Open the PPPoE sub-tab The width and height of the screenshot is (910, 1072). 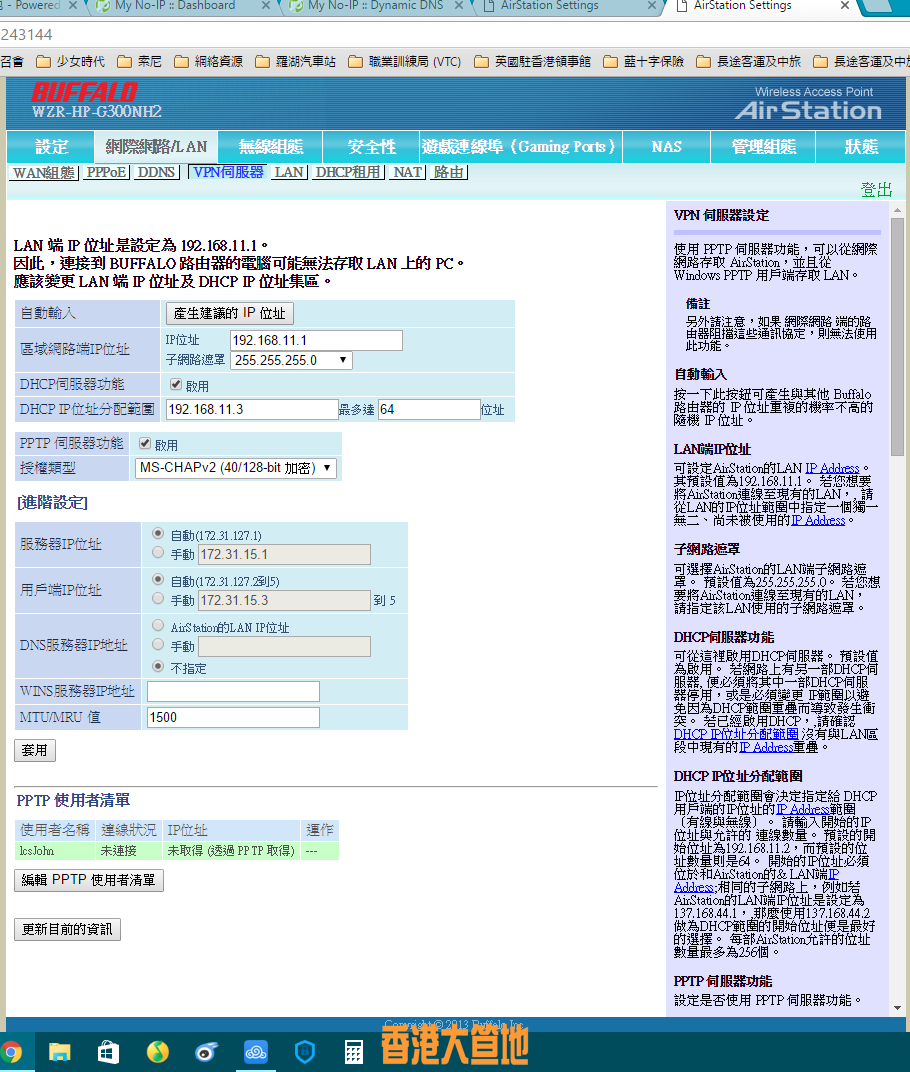107,172
